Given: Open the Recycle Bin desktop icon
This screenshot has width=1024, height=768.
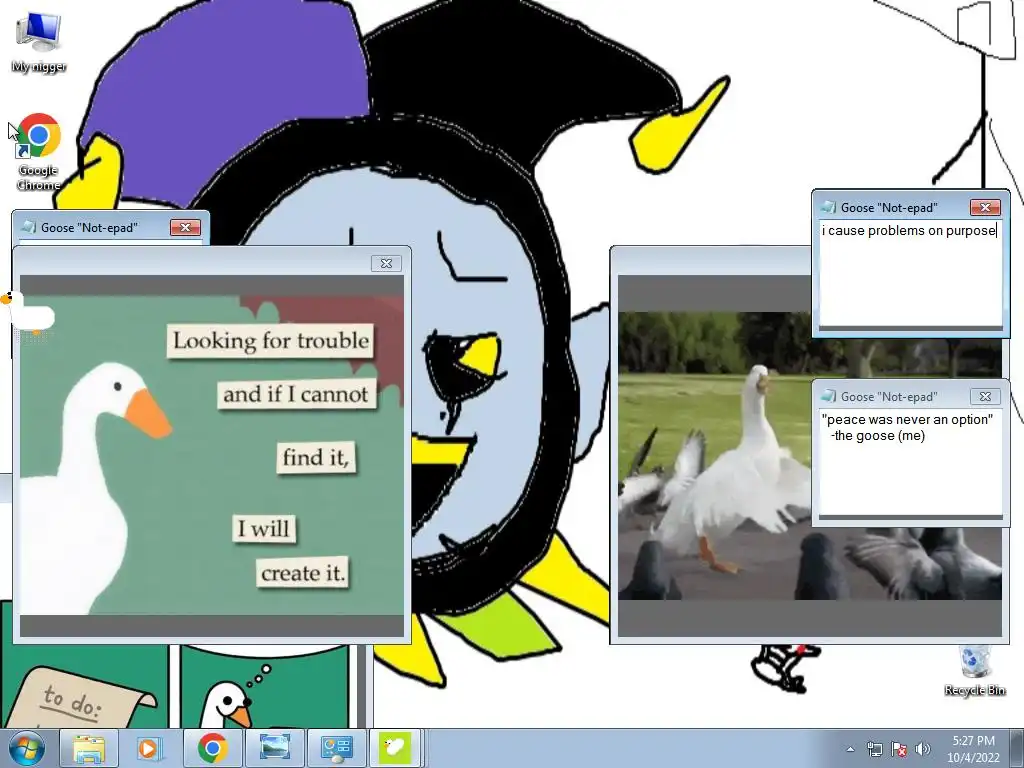Looking at the screenshot, I should pyautogui.click(x=974, y=671).
